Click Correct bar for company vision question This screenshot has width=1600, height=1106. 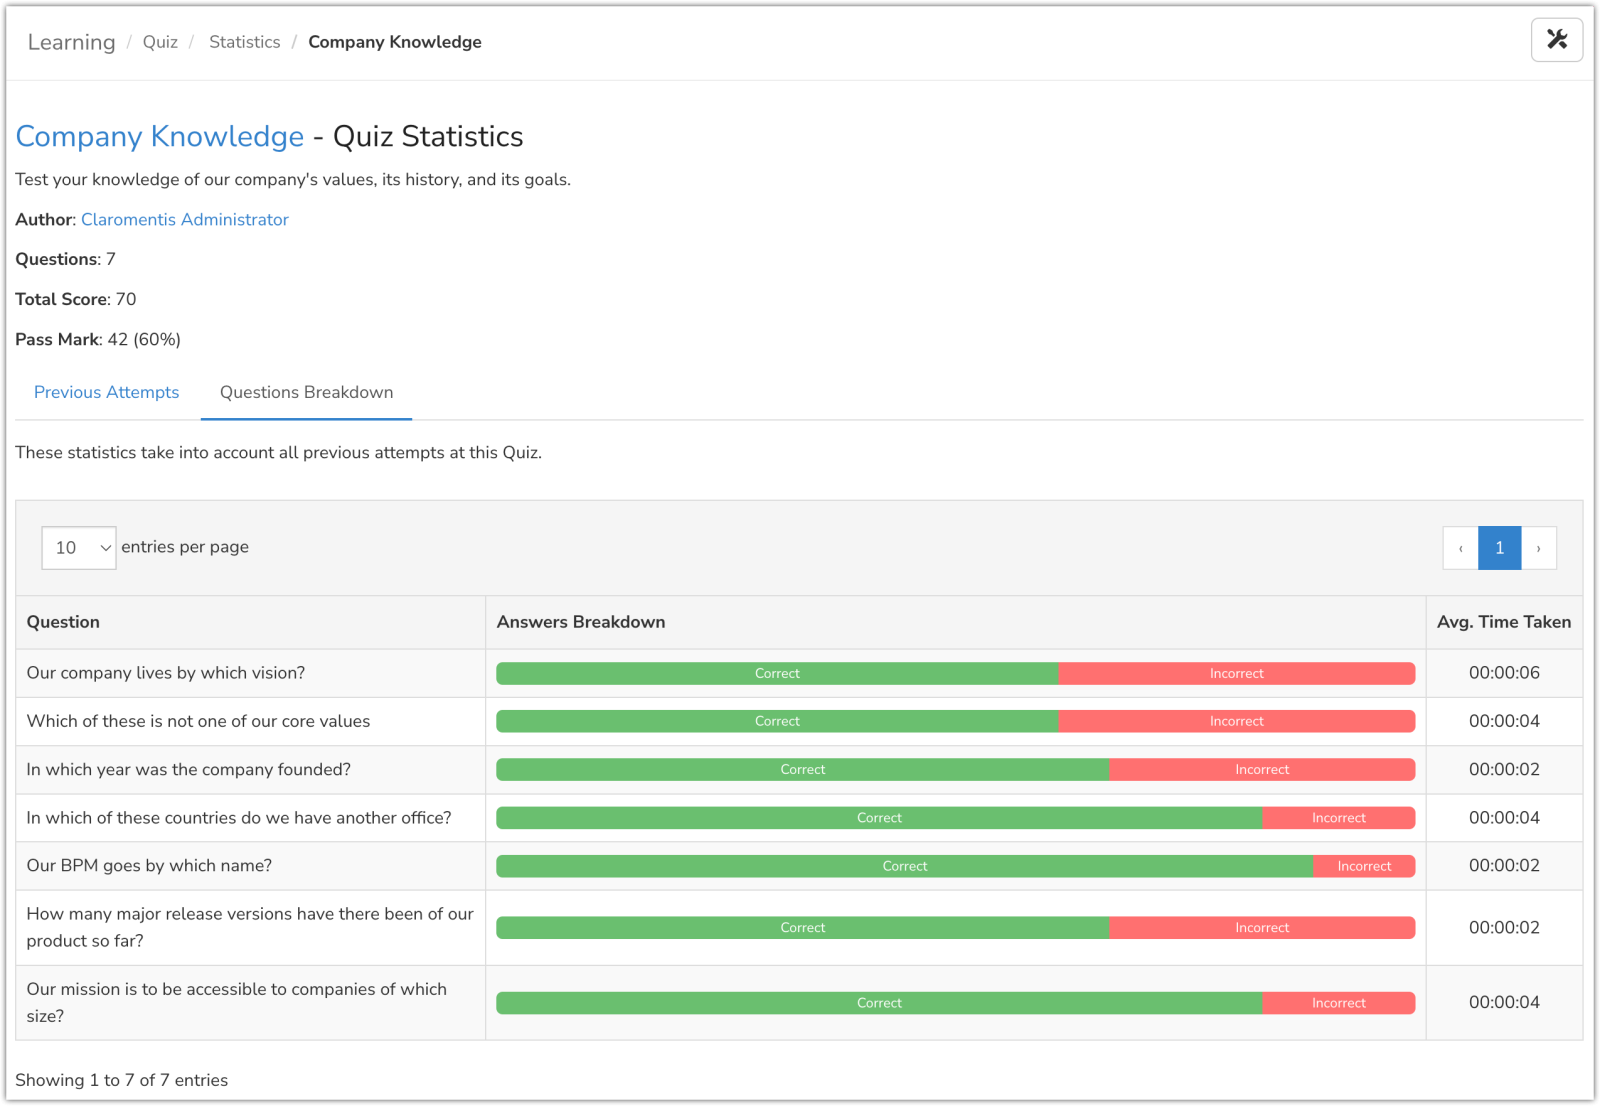click(777, 674)
